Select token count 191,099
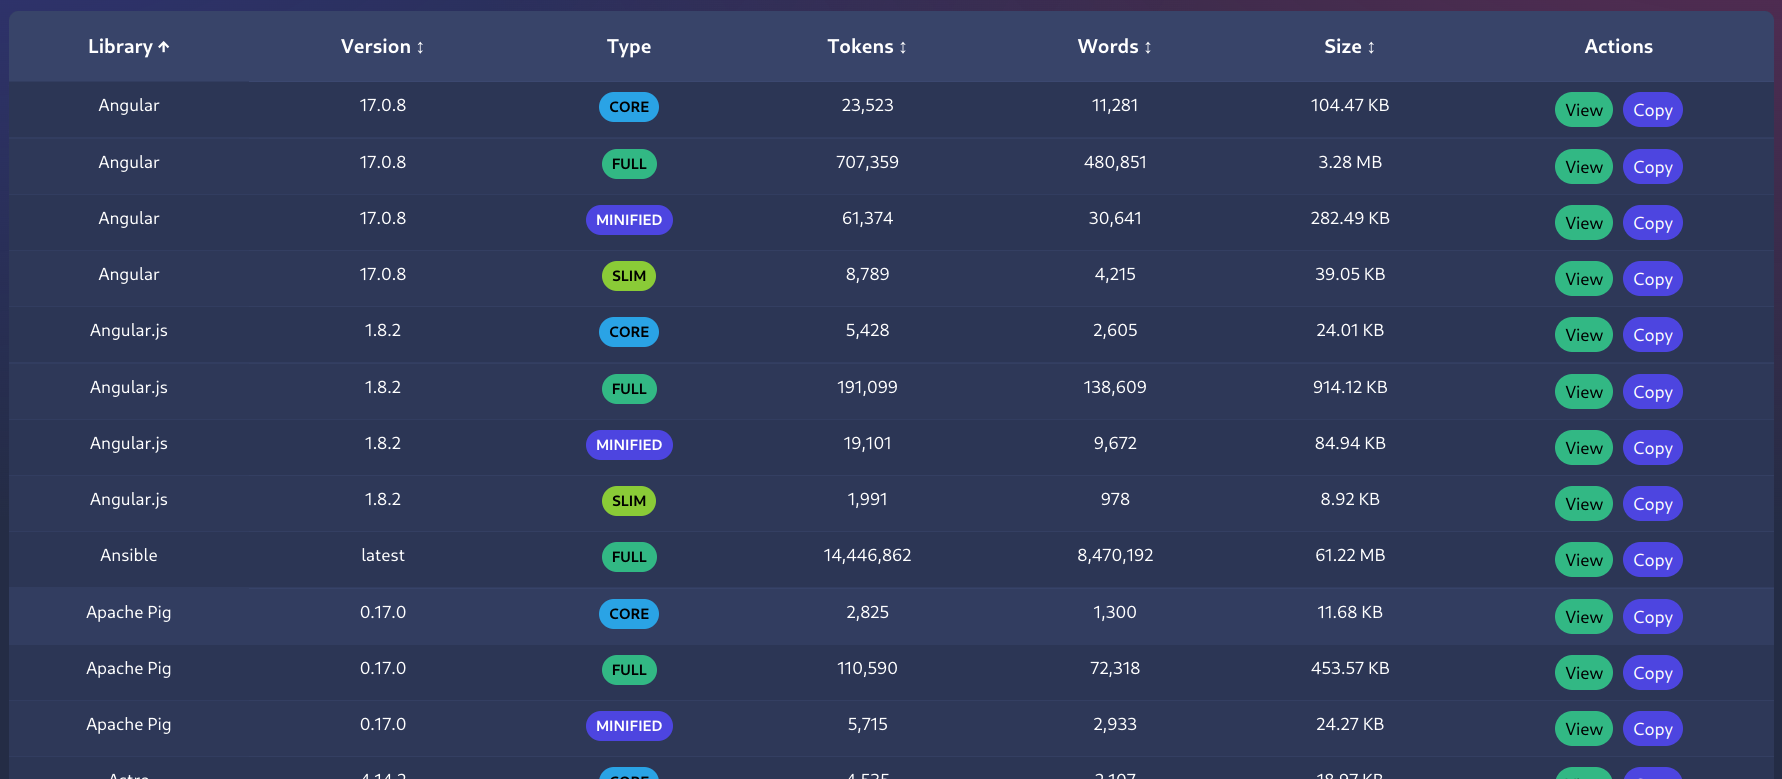 [867, 387]
